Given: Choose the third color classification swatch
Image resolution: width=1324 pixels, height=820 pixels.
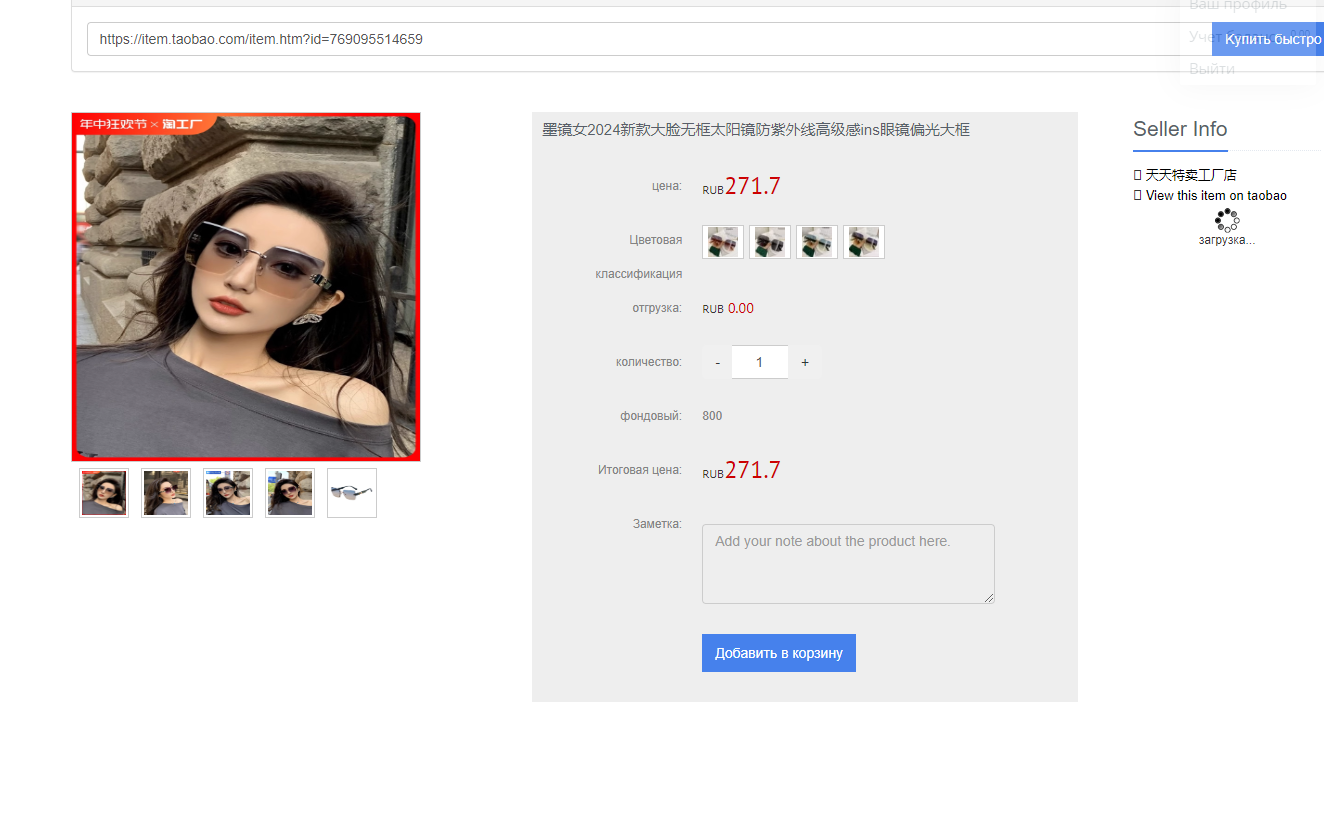Looking at the screenshot, I should 817,242.
